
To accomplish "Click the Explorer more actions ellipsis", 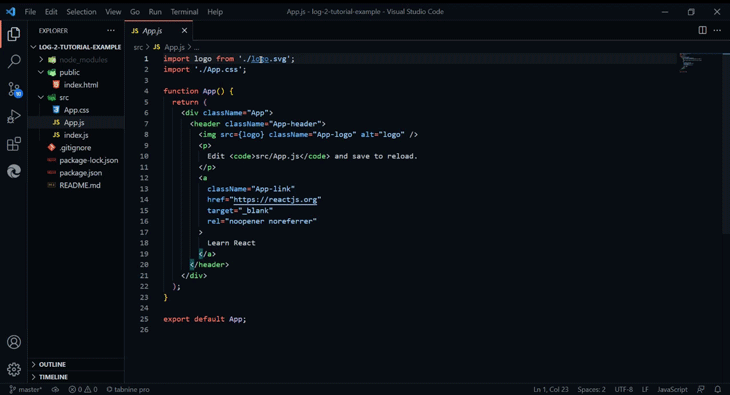I will pos(111,31).
